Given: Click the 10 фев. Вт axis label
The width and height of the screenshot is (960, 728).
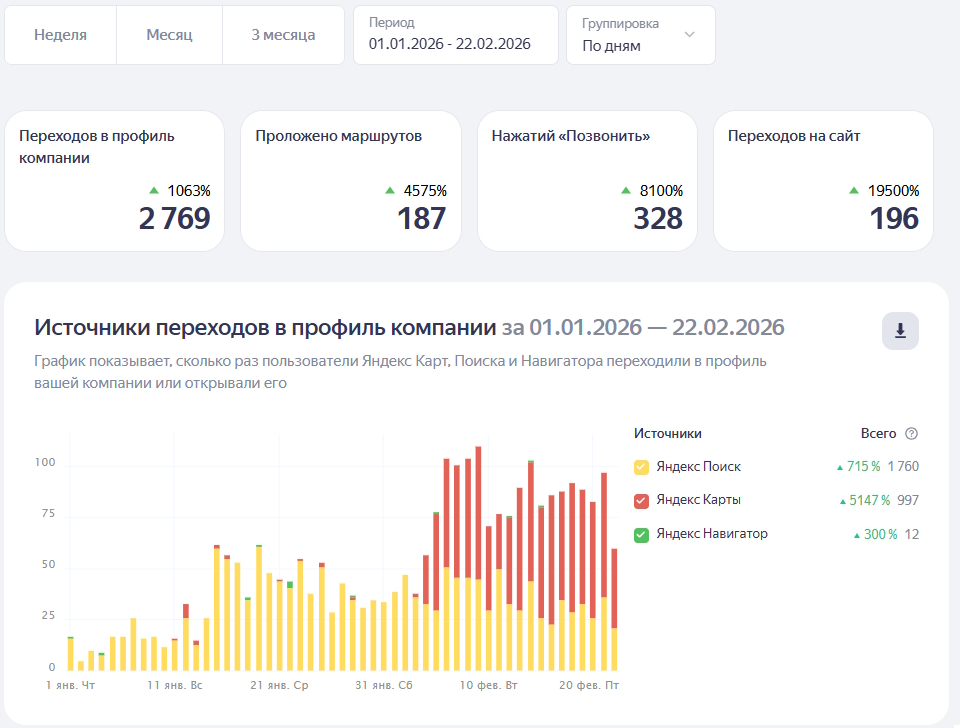Looking at the screenshot, I should coord(489,685).
